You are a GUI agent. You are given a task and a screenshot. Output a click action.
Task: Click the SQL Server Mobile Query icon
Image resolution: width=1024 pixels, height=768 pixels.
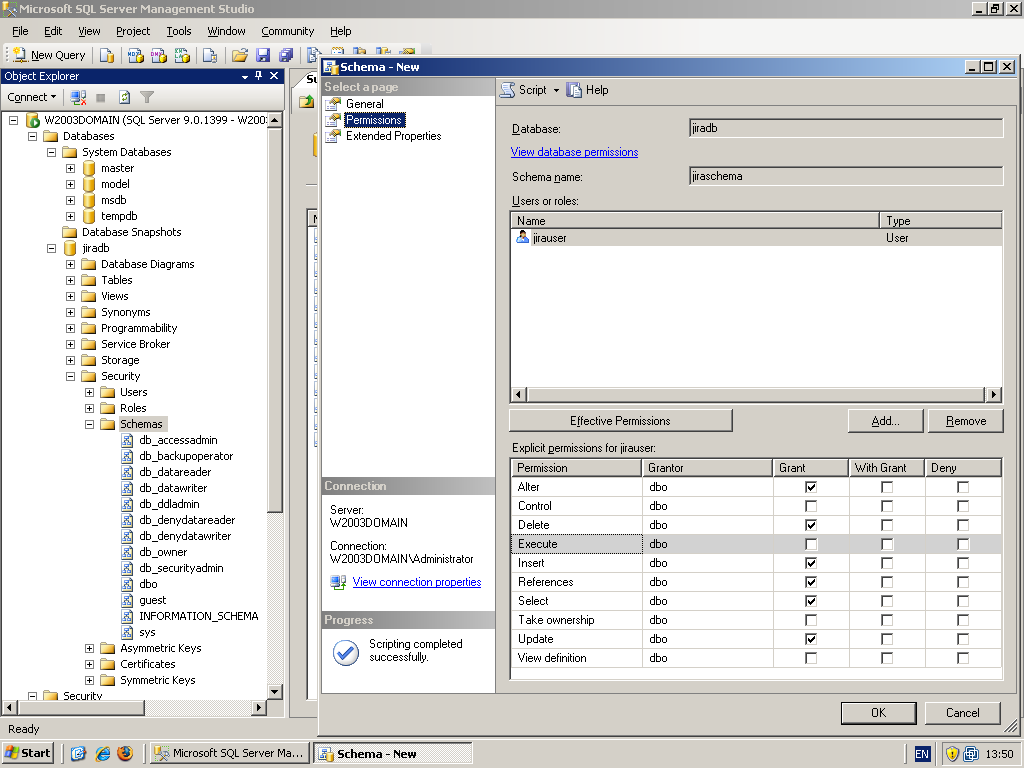pos(210,56)
